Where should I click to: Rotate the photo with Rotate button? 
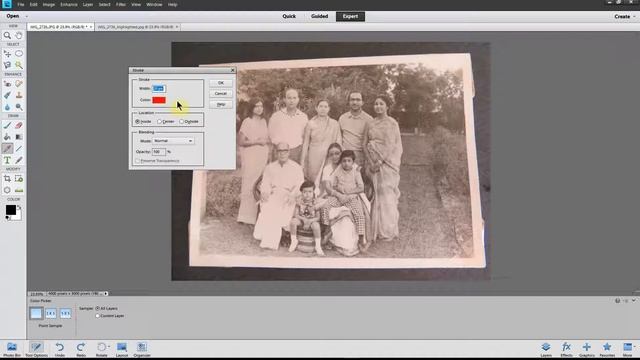pos(101,349)
